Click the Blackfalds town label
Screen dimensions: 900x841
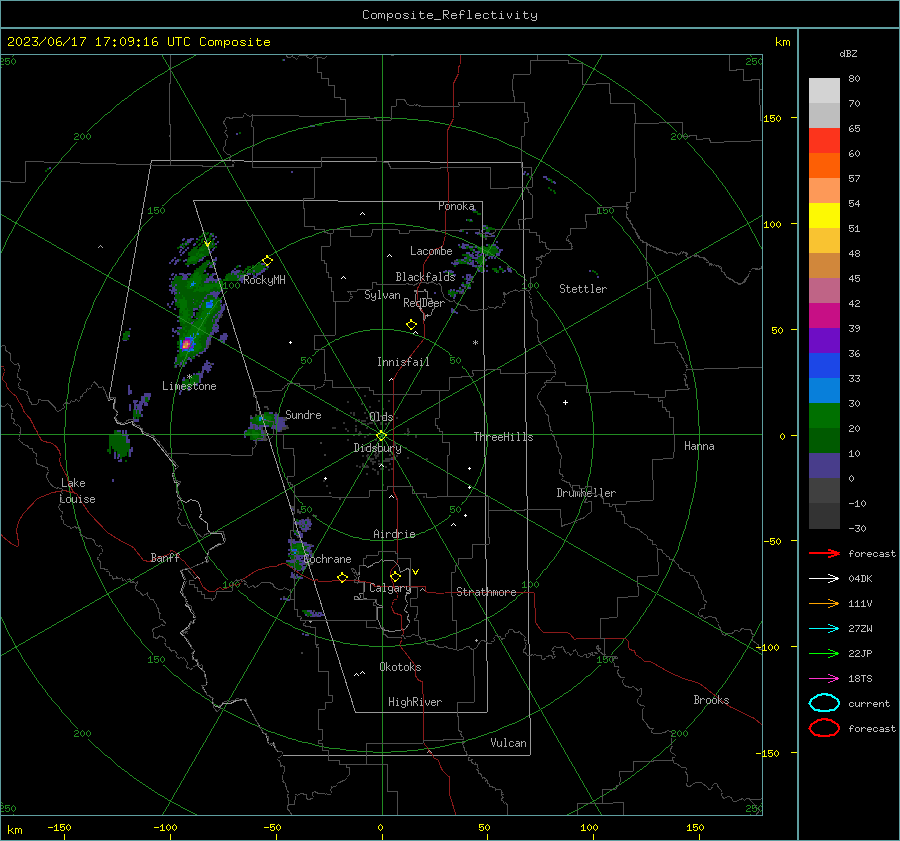425,277
